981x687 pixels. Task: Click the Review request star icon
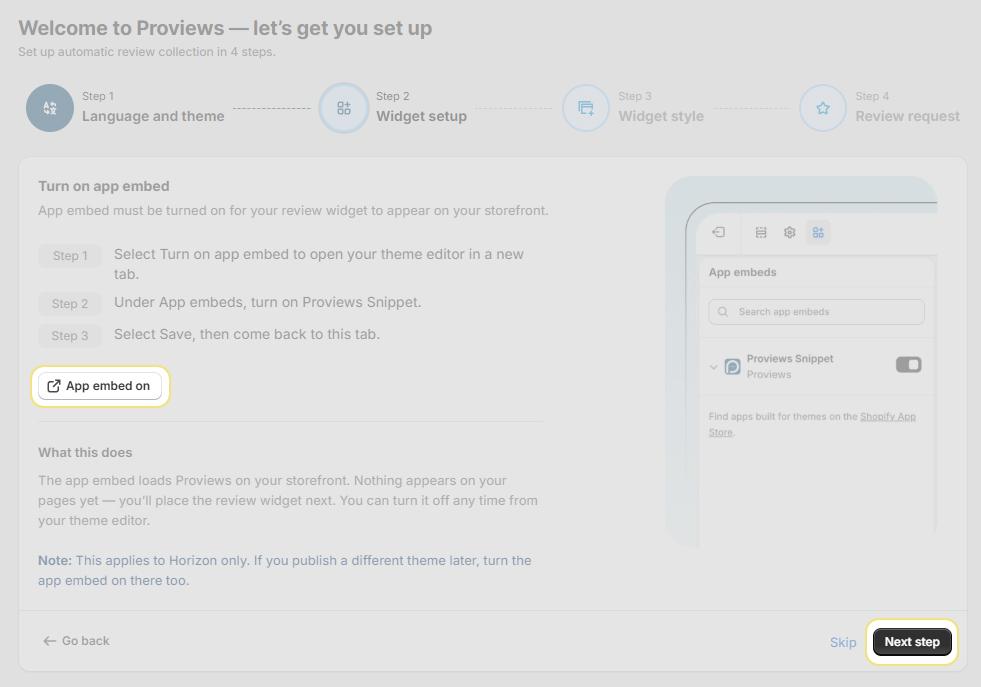point(823,108)
